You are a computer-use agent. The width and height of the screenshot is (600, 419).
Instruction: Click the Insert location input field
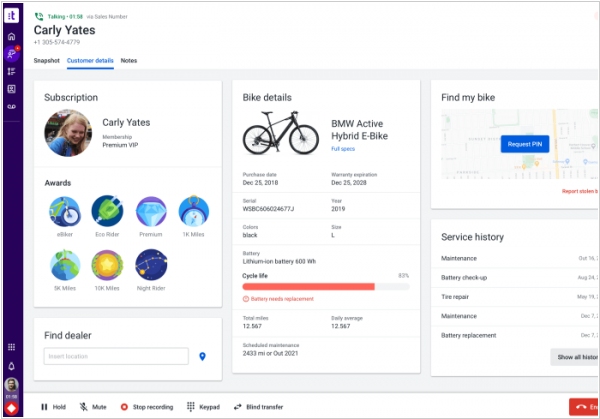(116, 356)
